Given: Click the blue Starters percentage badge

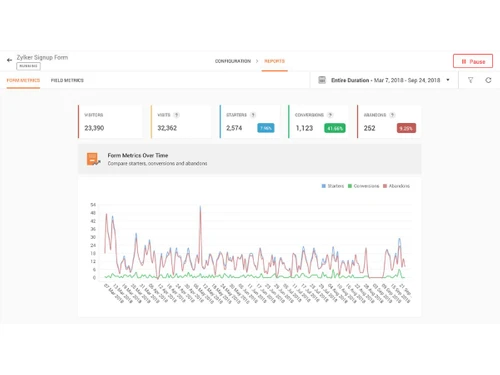Looking at the screenshot, I should tap(266, 128).
